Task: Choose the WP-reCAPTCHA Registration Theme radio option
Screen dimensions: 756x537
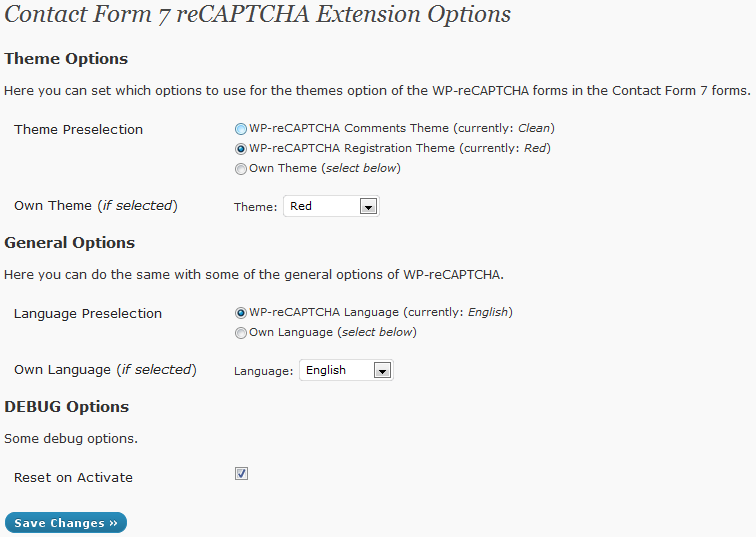Action: coord(240,149)
